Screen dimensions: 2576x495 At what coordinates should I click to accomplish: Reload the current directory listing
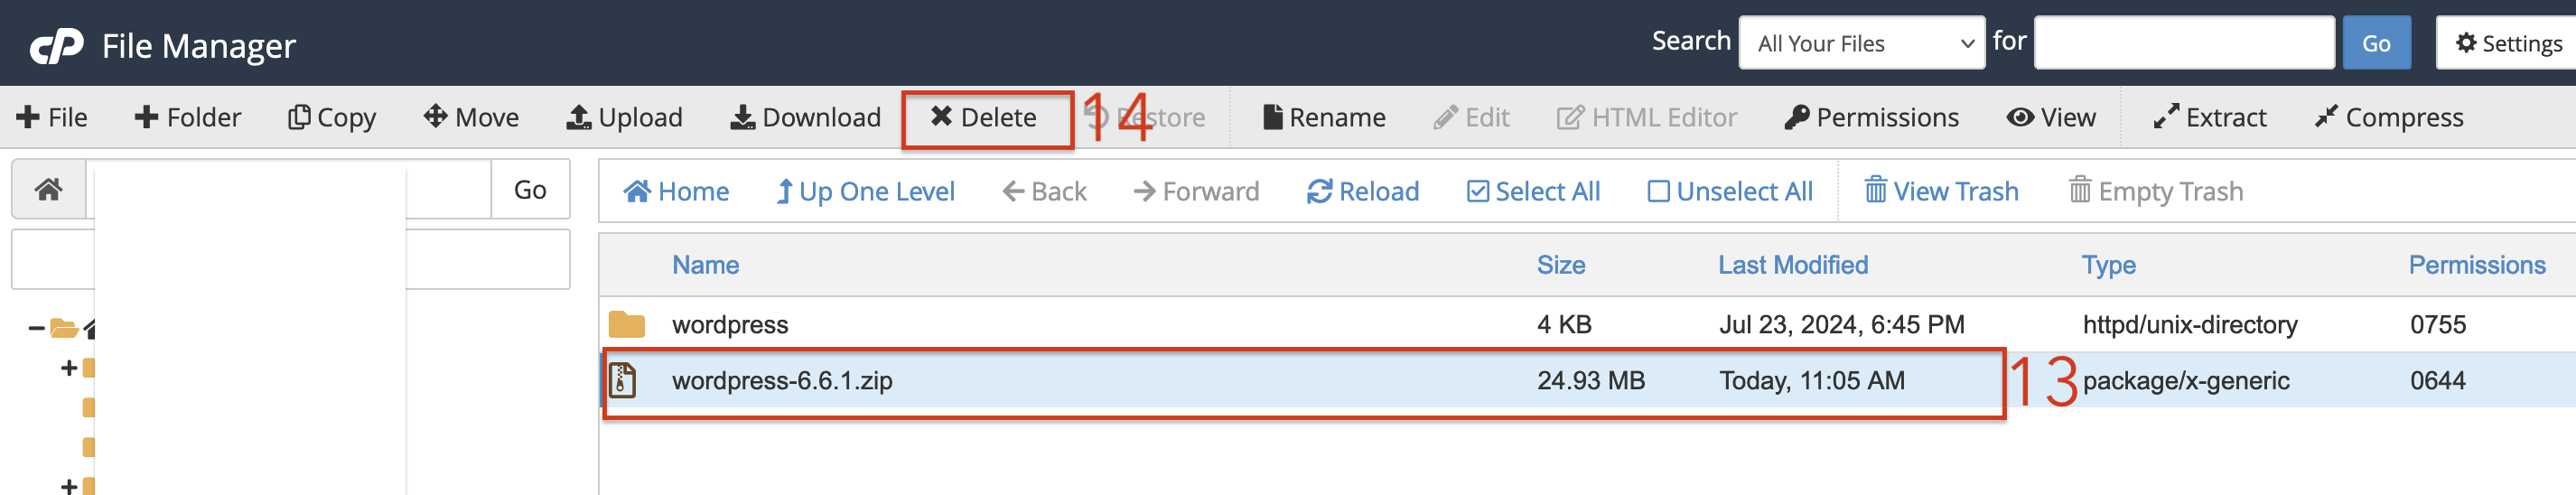point(1362,191)
